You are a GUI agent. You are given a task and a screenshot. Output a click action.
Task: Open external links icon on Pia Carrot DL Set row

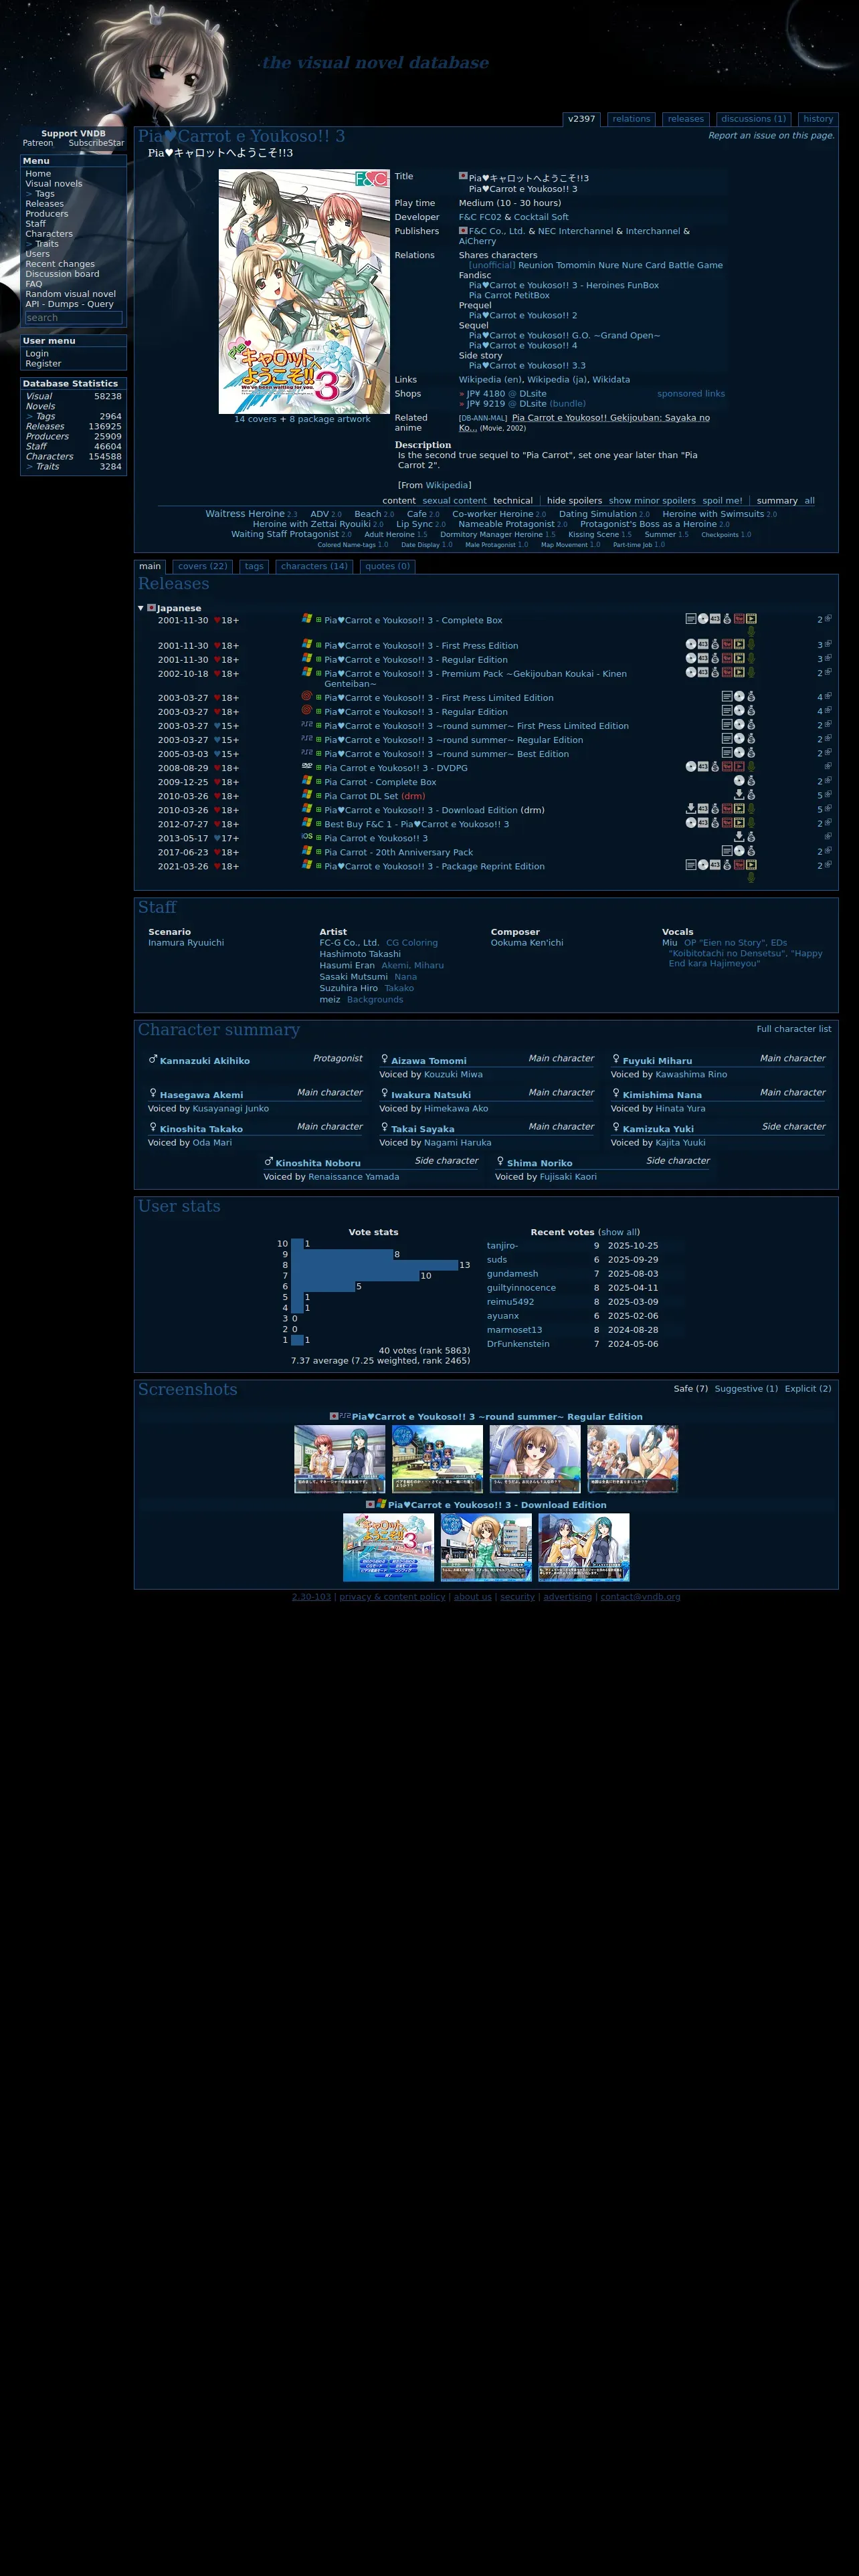(x=827, y=795)
